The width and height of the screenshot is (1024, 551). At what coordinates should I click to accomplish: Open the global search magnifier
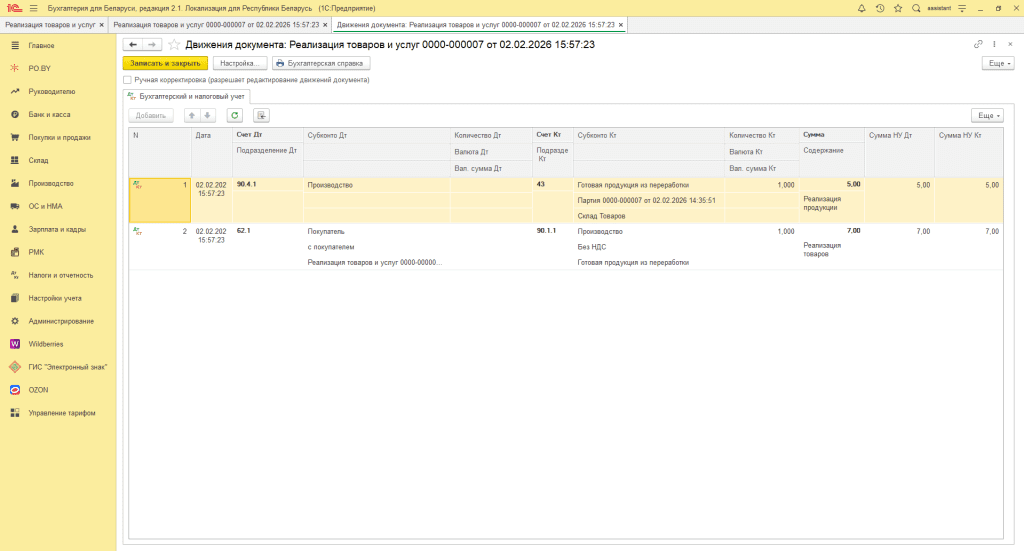[916, 8]
